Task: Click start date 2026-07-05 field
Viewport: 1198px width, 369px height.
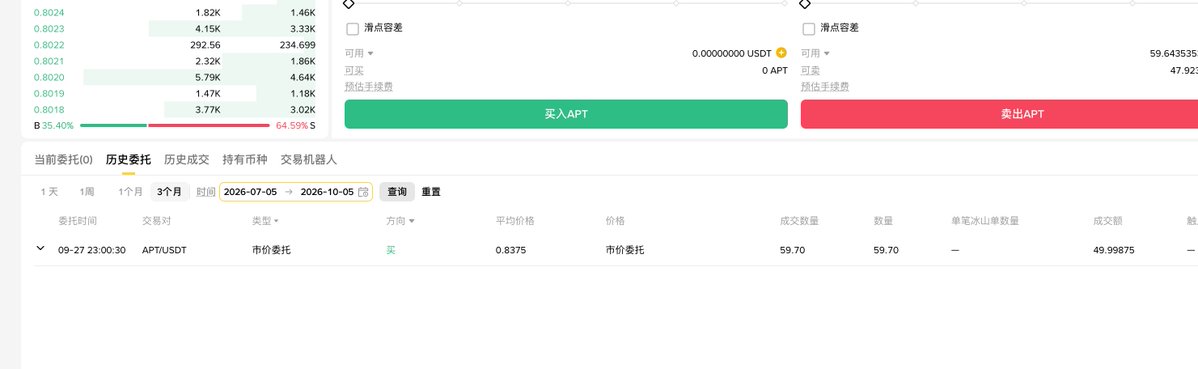Action: (x=251, y=192)
